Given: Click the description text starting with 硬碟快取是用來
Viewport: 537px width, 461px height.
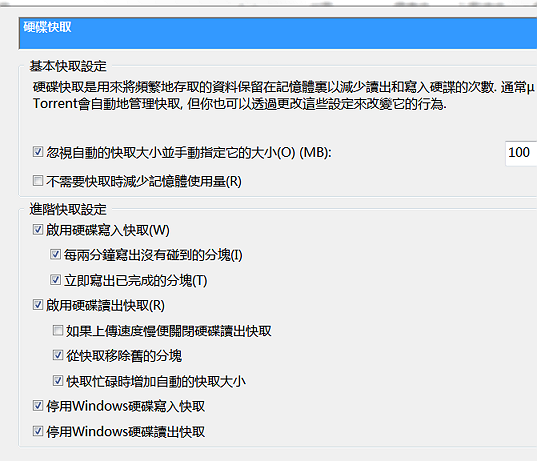Looking at the screenshot, I should pos(284,95).
